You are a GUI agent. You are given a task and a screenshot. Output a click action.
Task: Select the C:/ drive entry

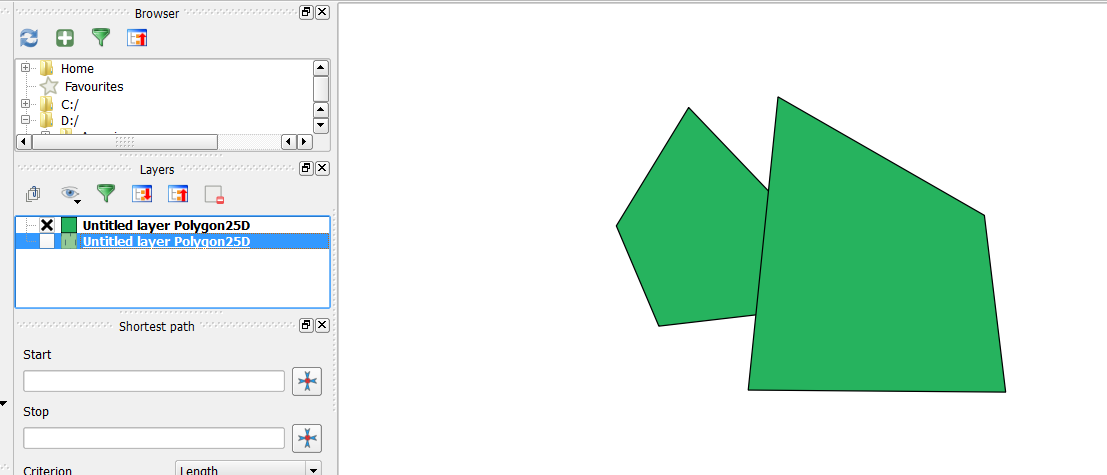(70, 104)
